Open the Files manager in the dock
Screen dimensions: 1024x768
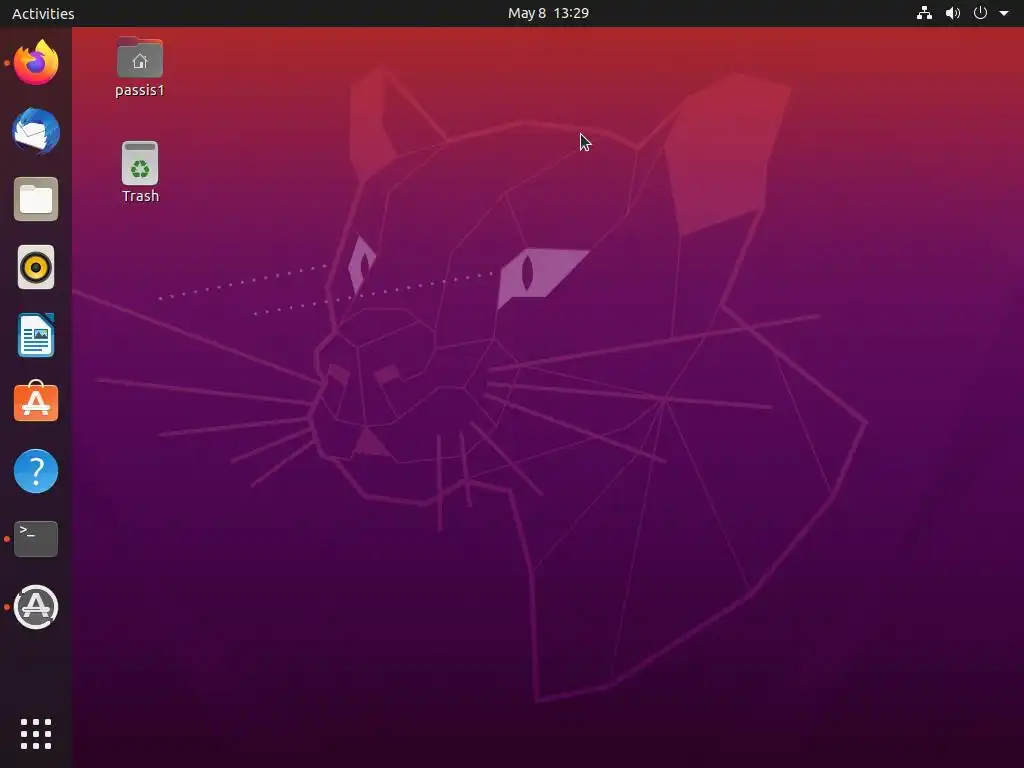tap(36, 199)
